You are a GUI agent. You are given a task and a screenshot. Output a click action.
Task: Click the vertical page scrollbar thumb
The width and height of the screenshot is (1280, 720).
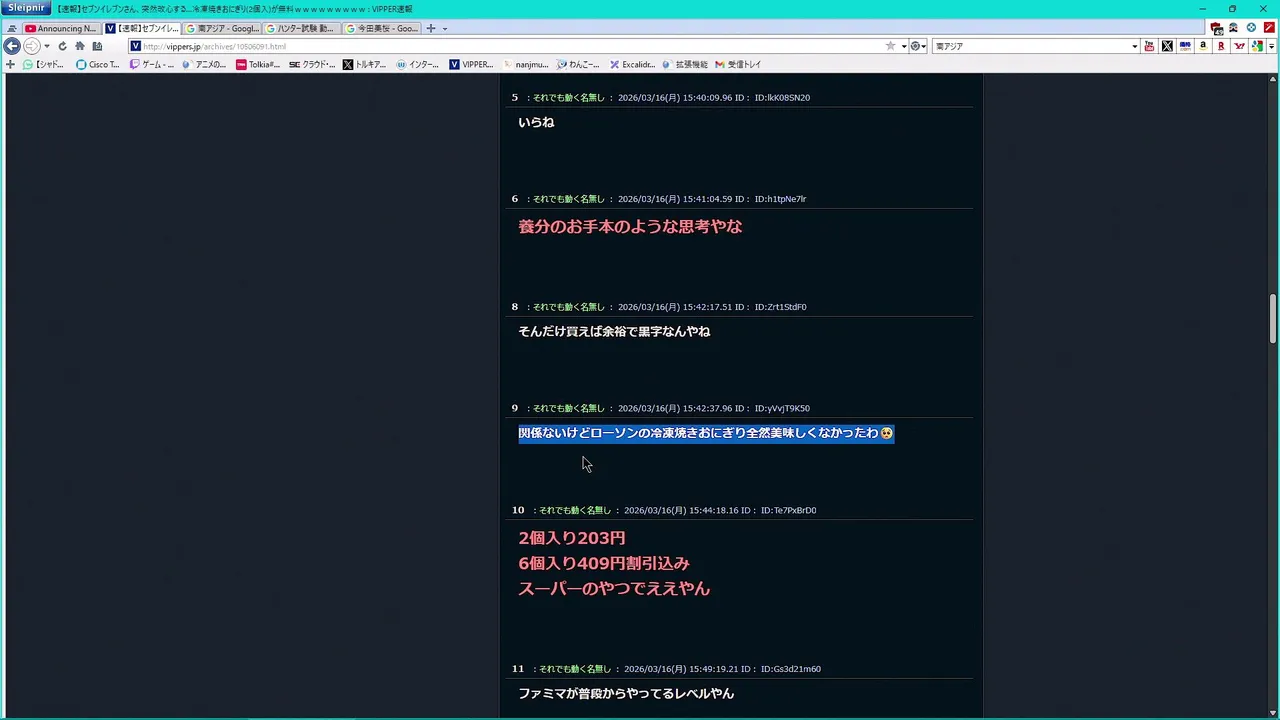pos(1273,319)
